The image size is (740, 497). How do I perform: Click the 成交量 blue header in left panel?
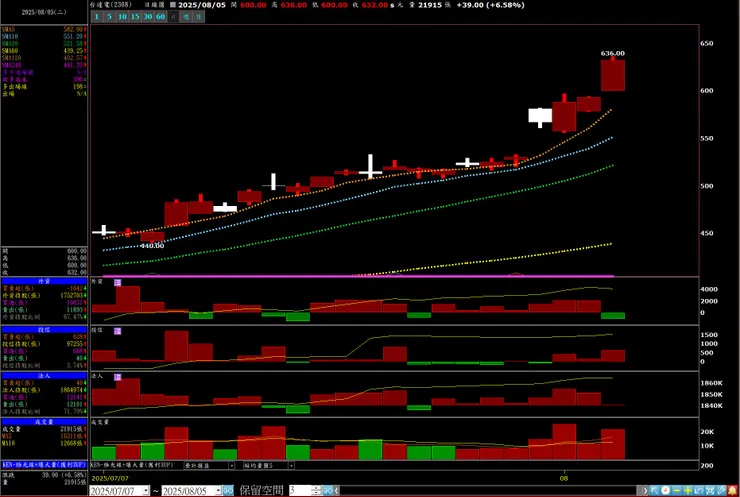click(x=44, y=421)
